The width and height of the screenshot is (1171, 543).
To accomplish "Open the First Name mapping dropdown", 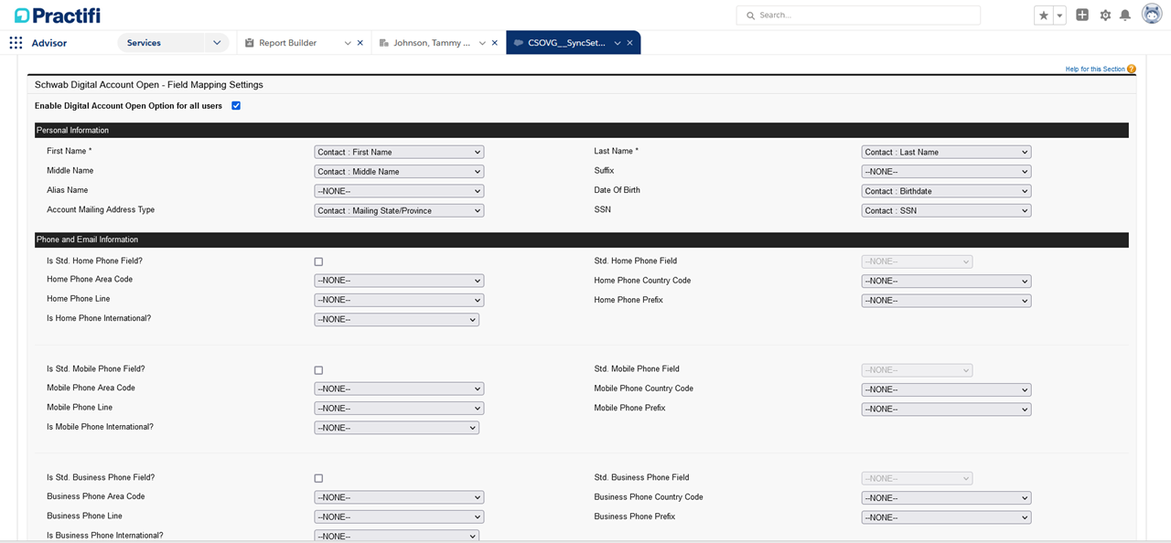I will click(399, 152).
